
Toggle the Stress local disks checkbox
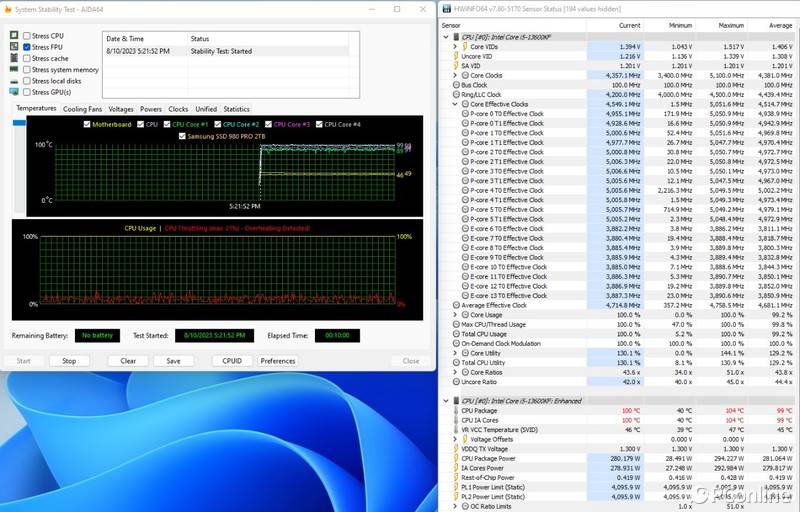point(27,81)
